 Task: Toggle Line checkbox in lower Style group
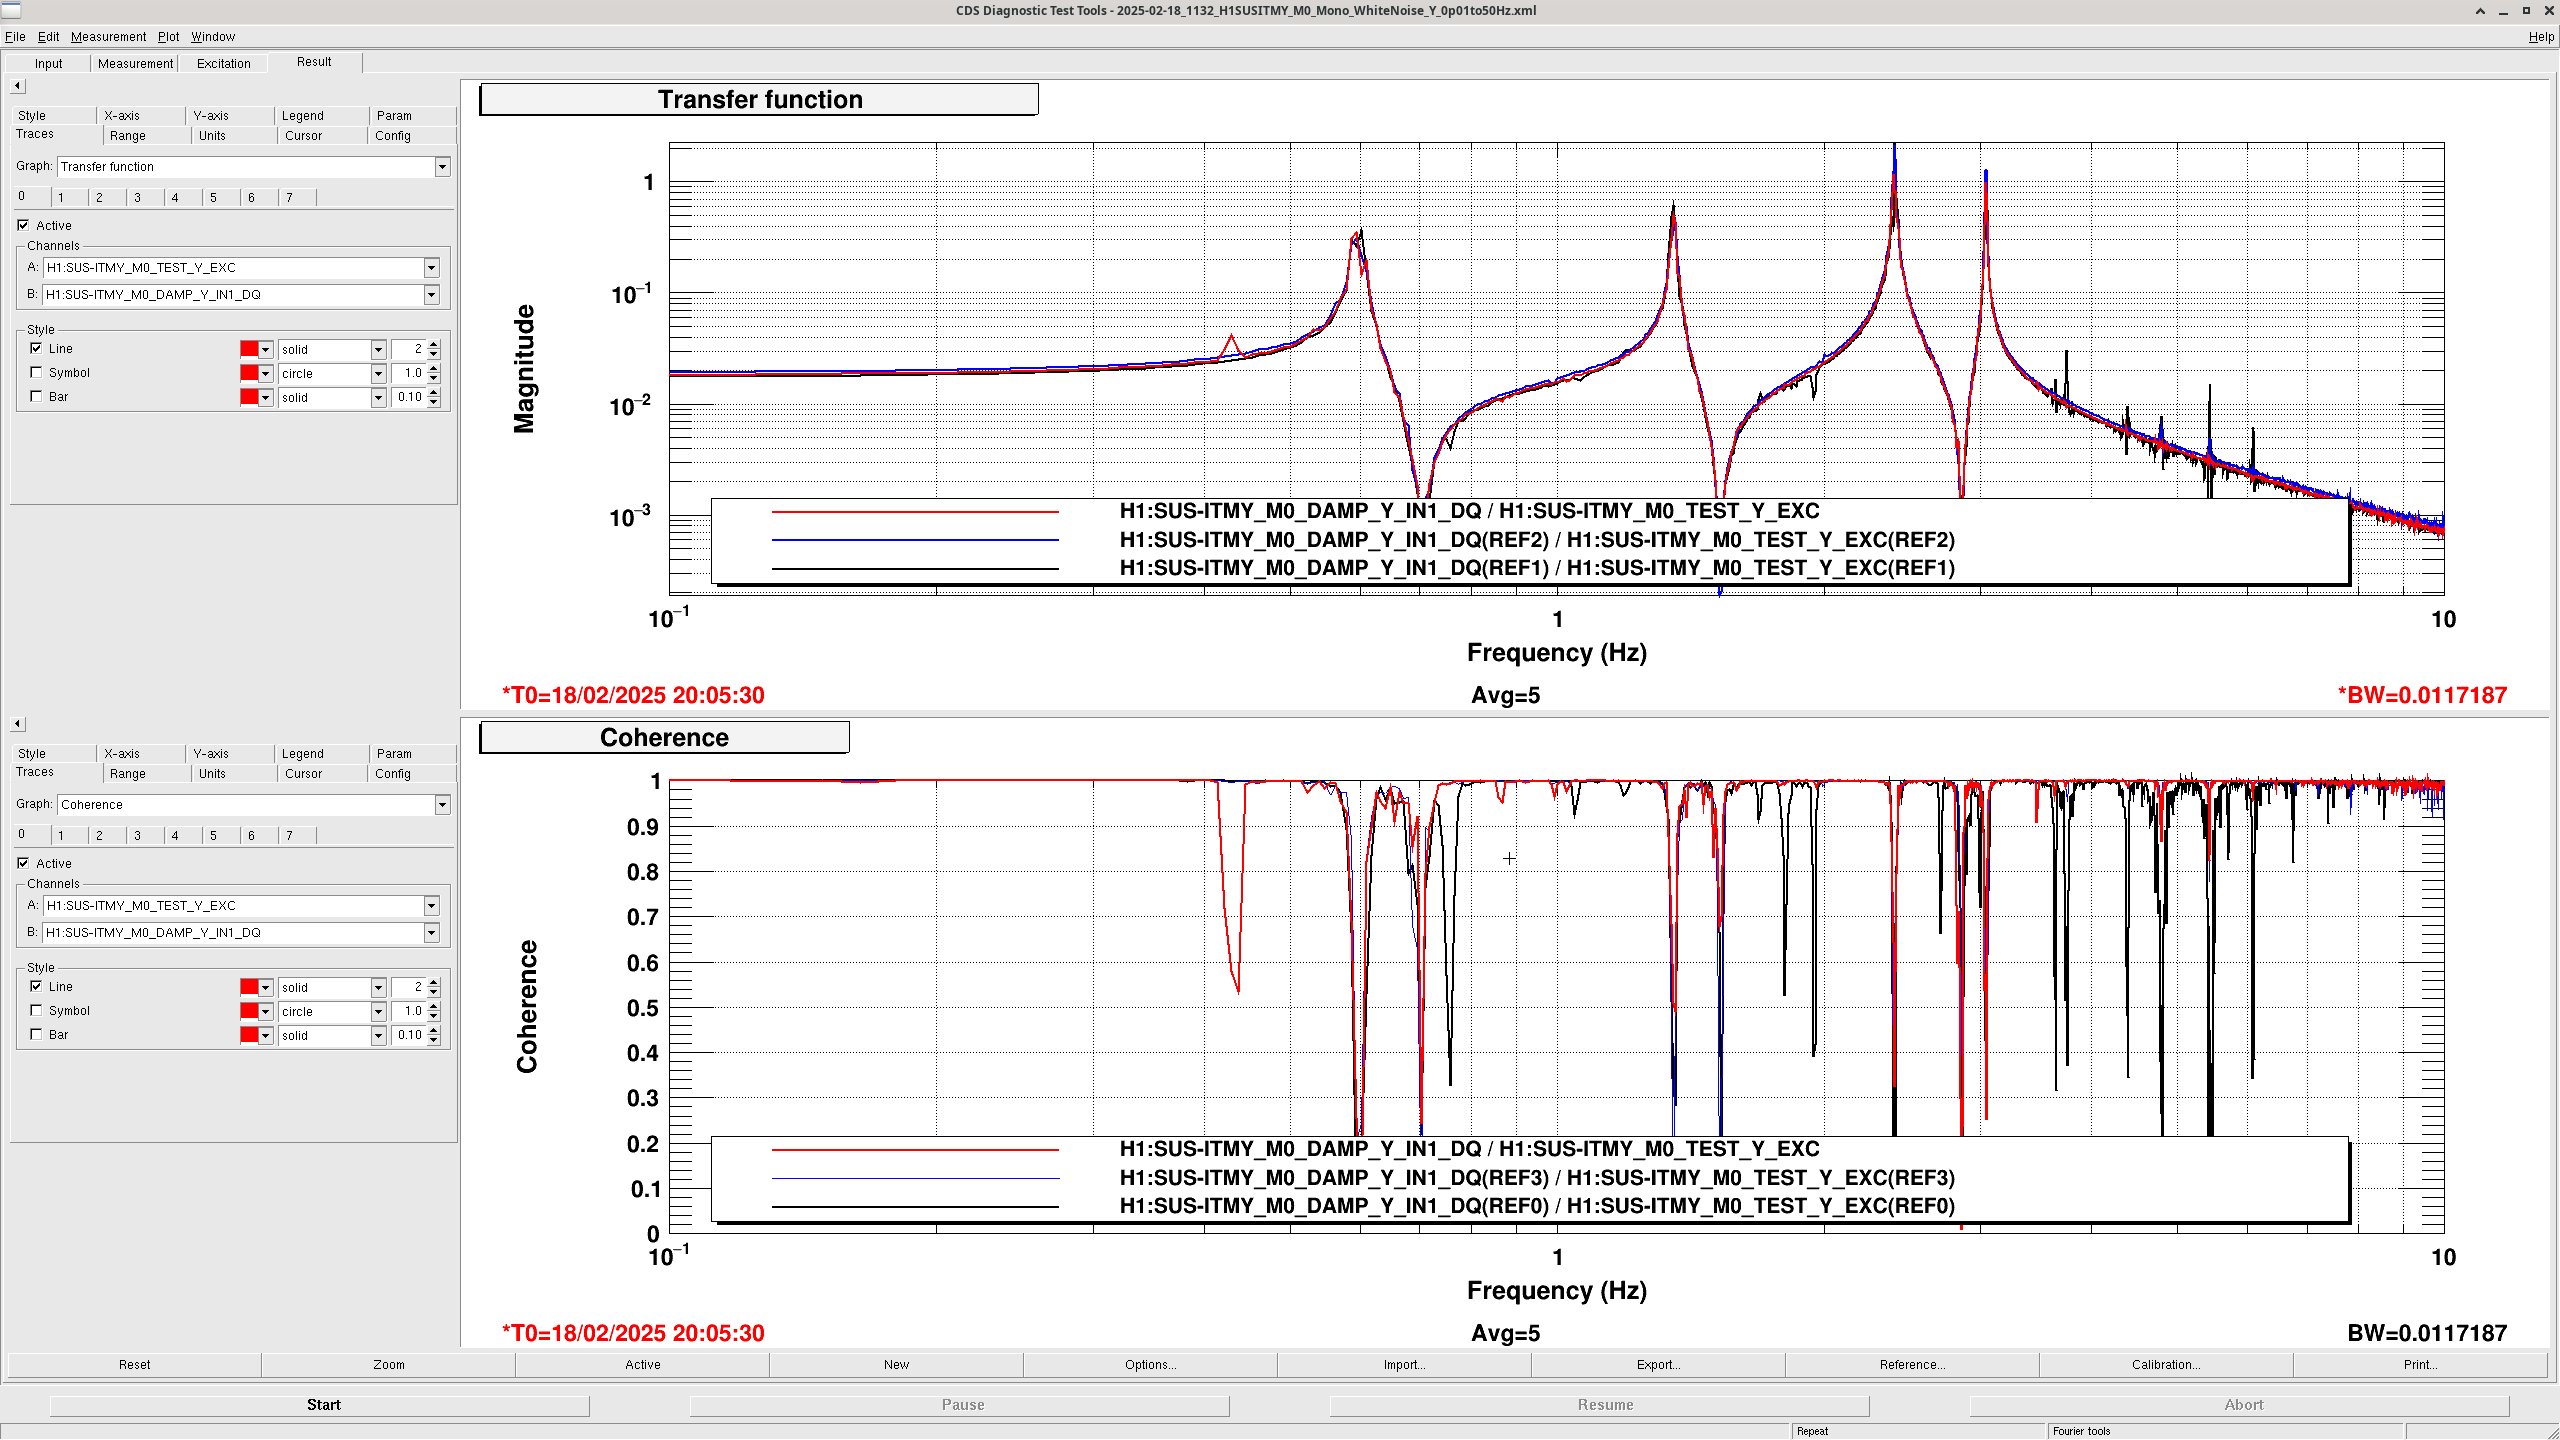coord(37,986)
